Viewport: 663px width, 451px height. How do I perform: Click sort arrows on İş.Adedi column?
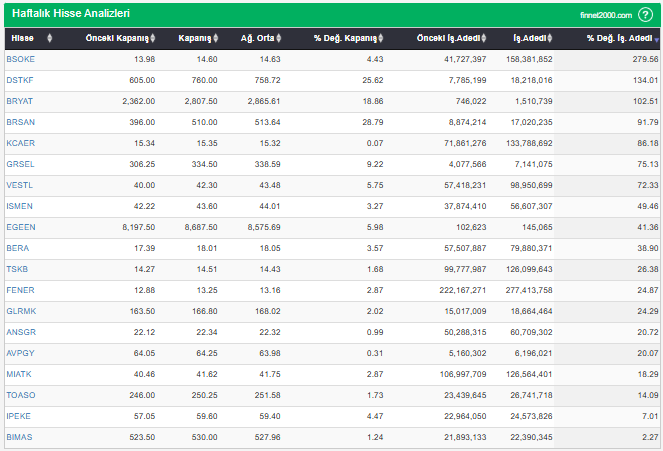(x=551, y=39)
